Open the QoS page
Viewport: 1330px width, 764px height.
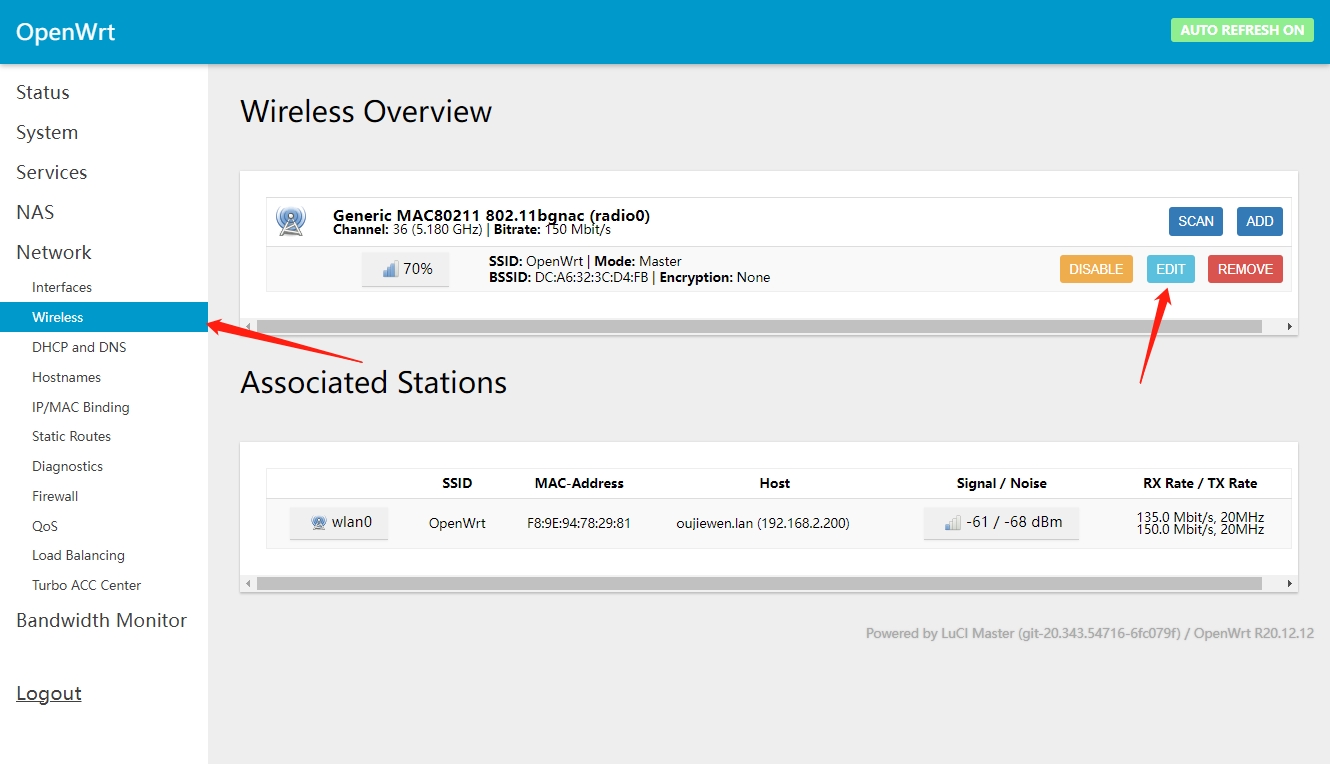(x=45, y=526)
